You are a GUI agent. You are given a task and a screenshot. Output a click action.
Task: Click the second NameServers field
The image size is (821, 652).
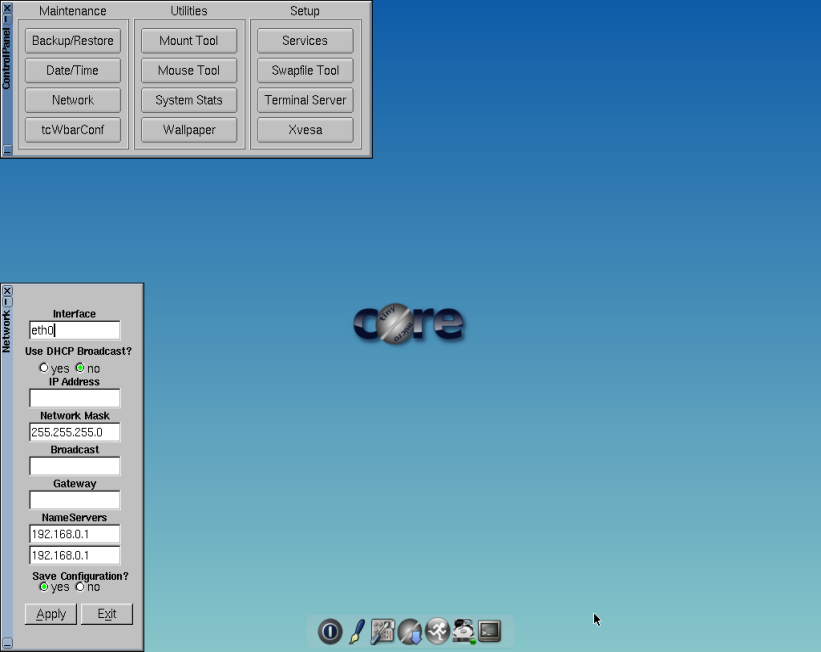(74, 555)
